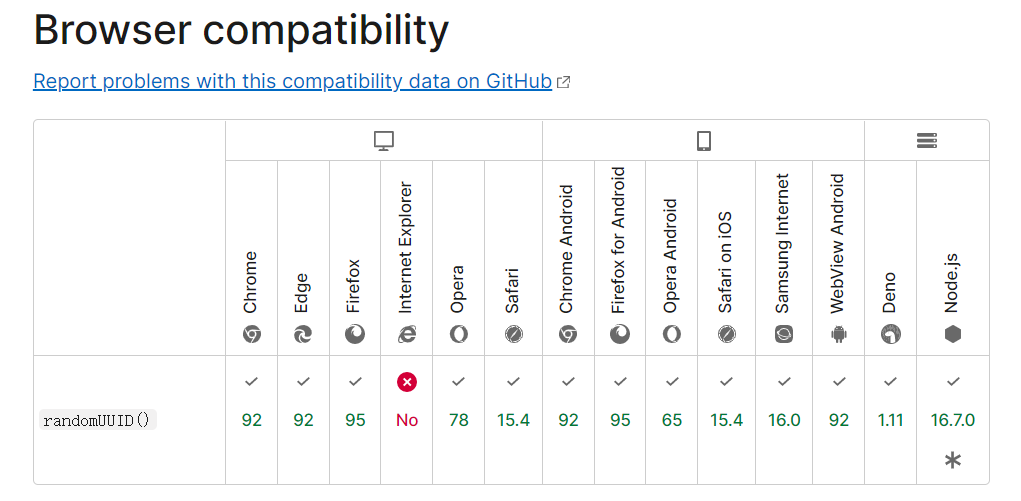Viewport: 1021px width, 501px height.
Task: Click the Safari 15.4 version cell
Action: 513,420
